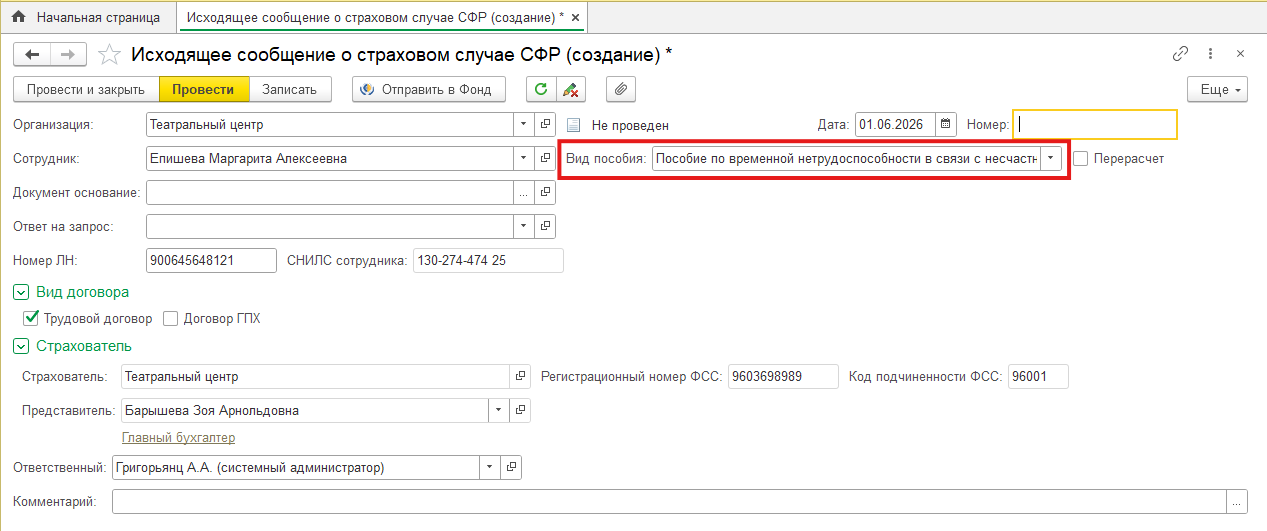This screenshot has width=1267, height=531.
Task: Click Отправить в Фонд button
Action: pyautogui.click(x=429, y=89)
